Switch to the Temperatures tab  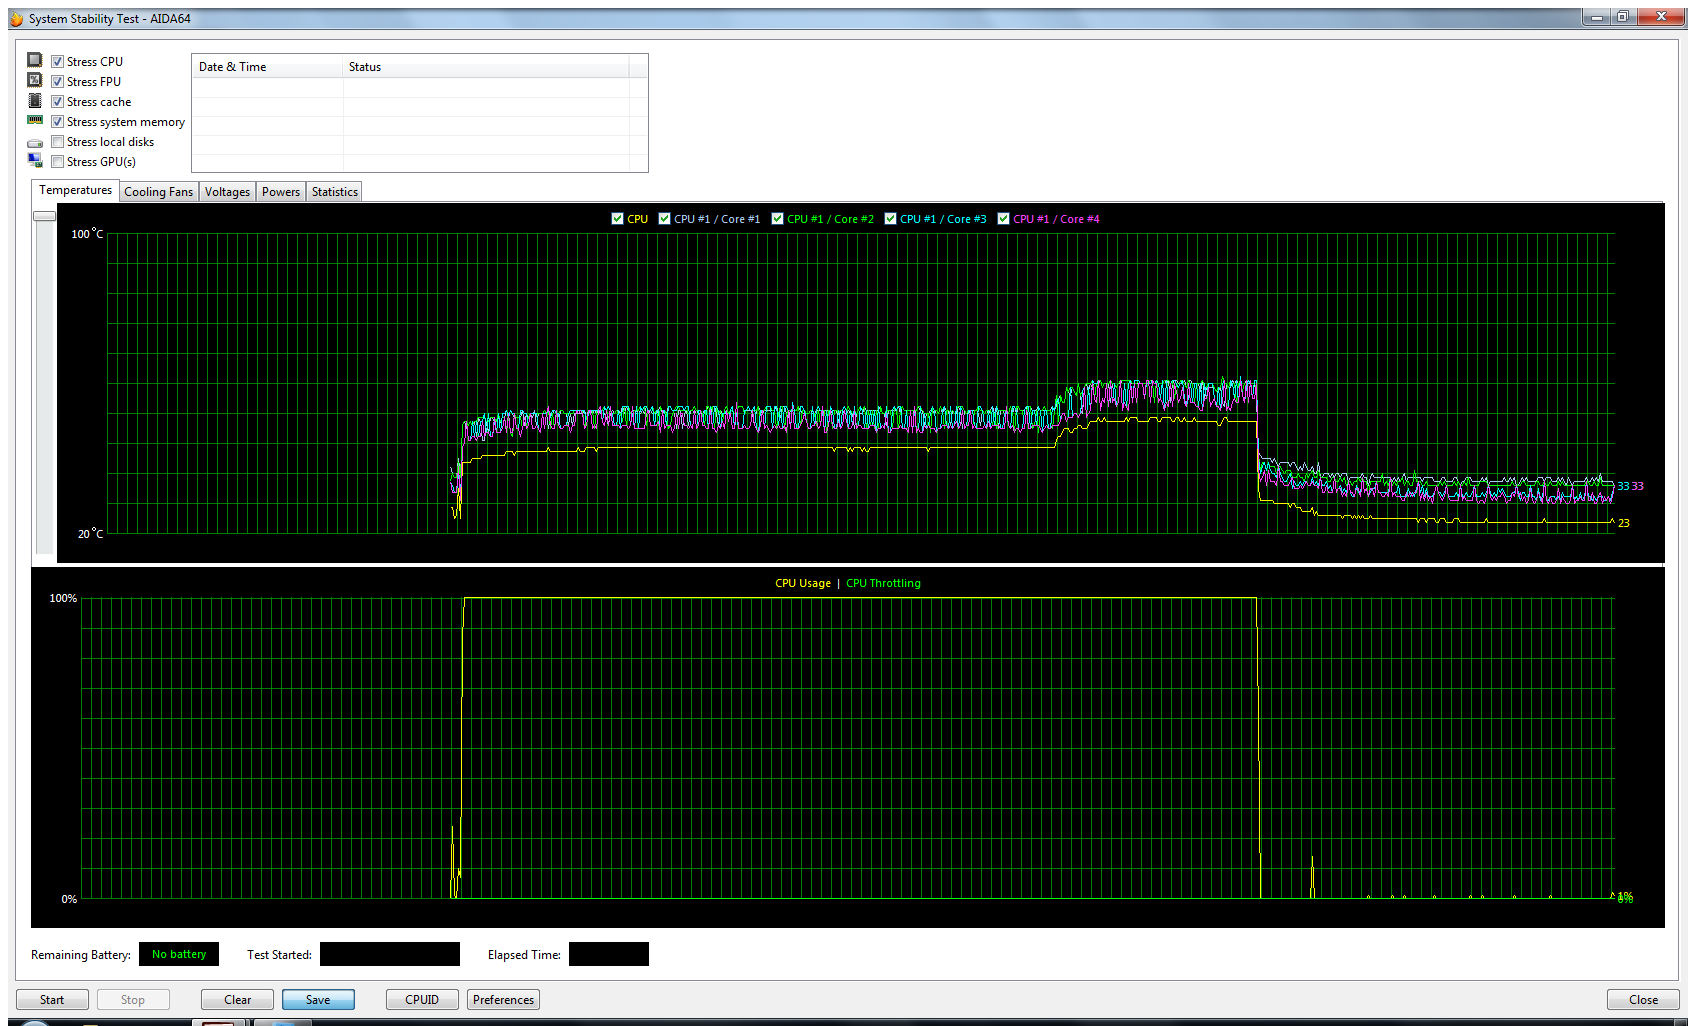(76, 190)
